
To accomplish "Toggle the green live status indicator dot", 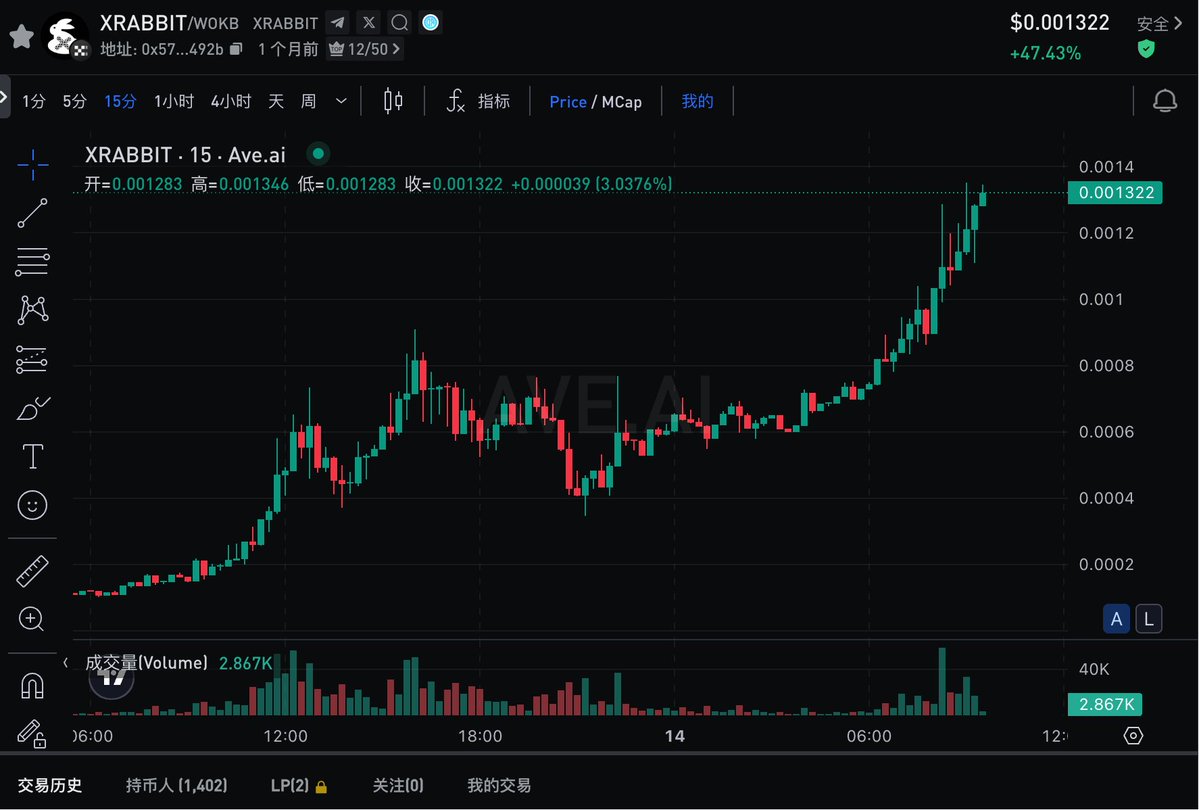I will (318, 154).
